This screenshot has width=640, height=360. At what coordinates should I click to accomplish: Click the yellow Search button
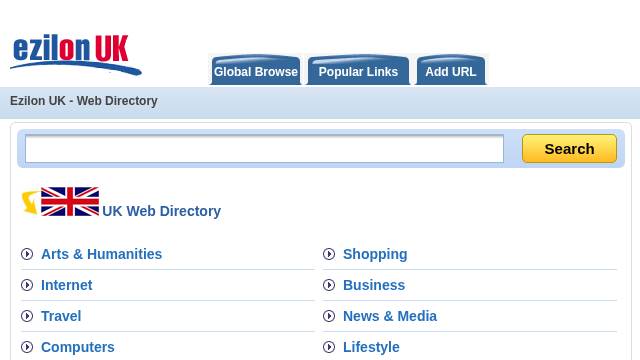point(569,149)
